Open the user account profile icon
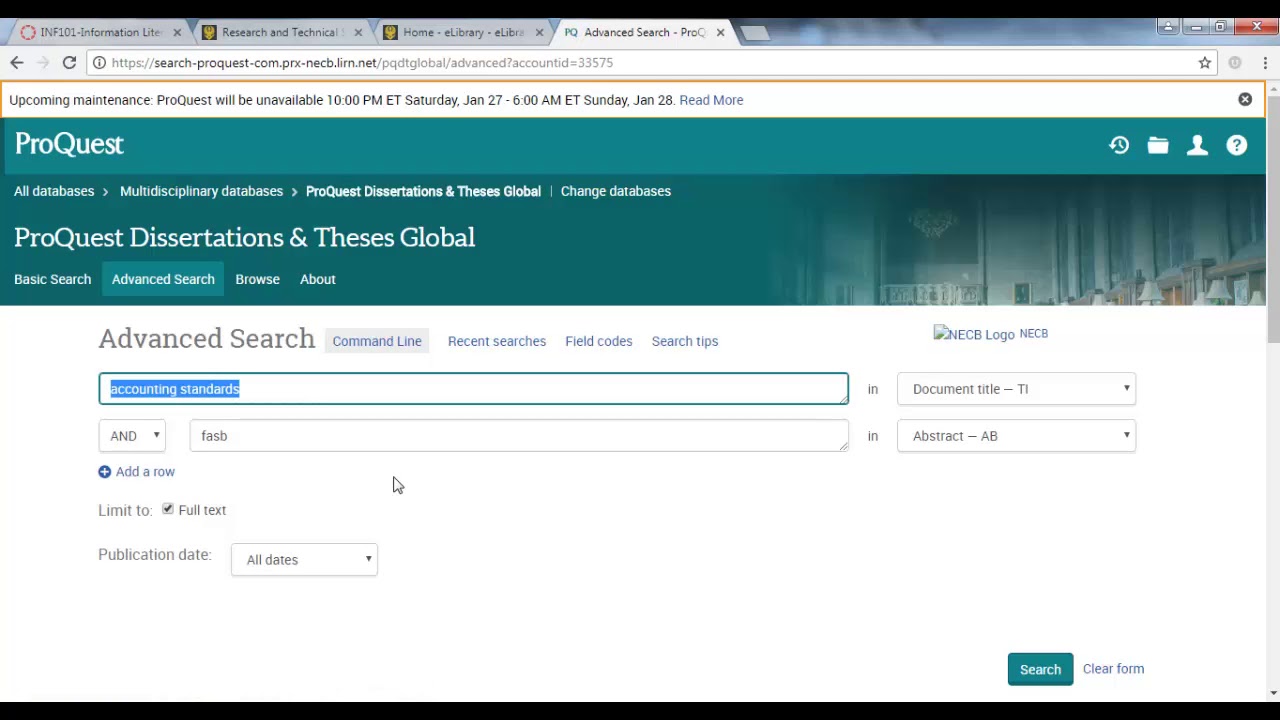 [x=1197, y=145]
